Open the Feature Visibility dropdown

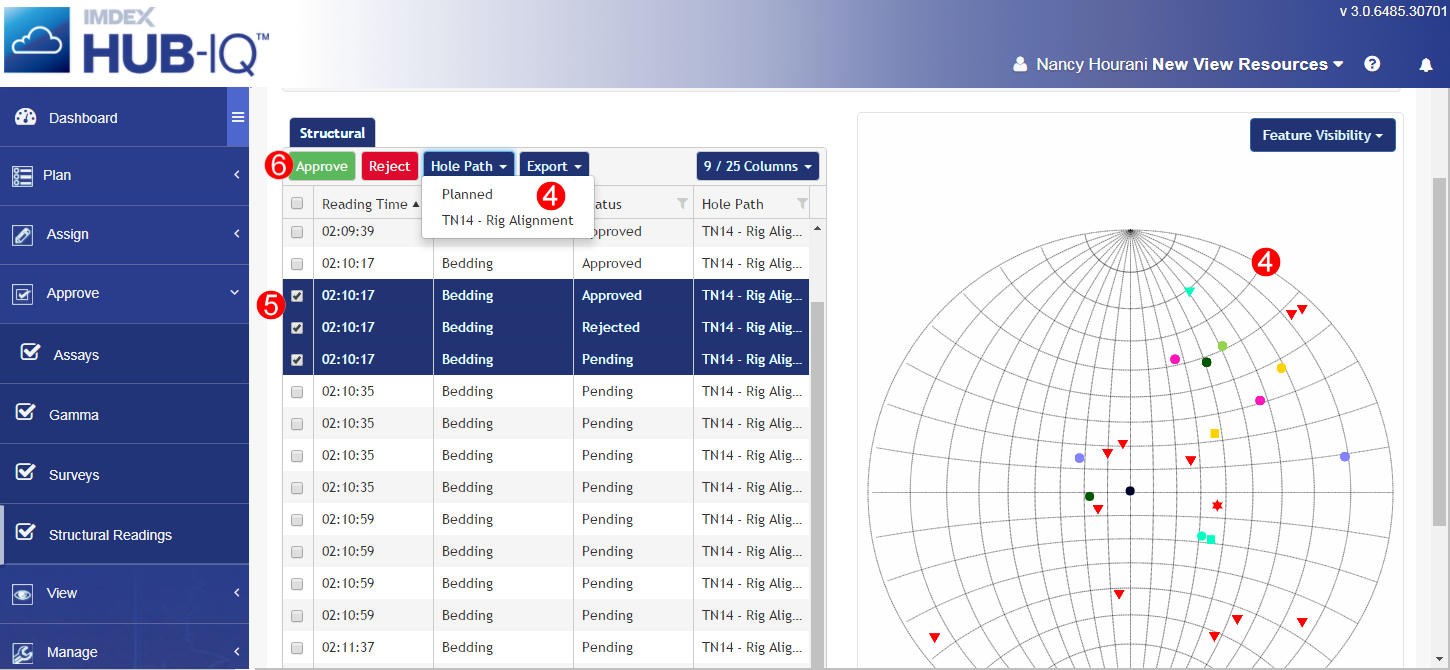(1322, 135)
